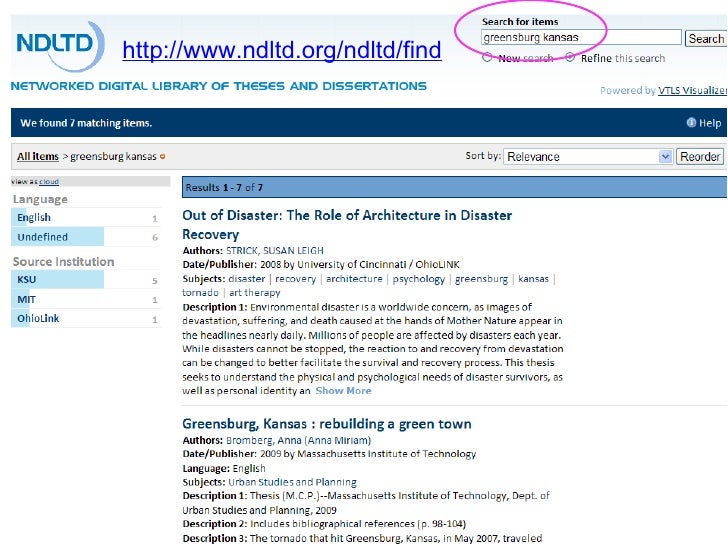Click the architecture subject link

pos(354,279)
